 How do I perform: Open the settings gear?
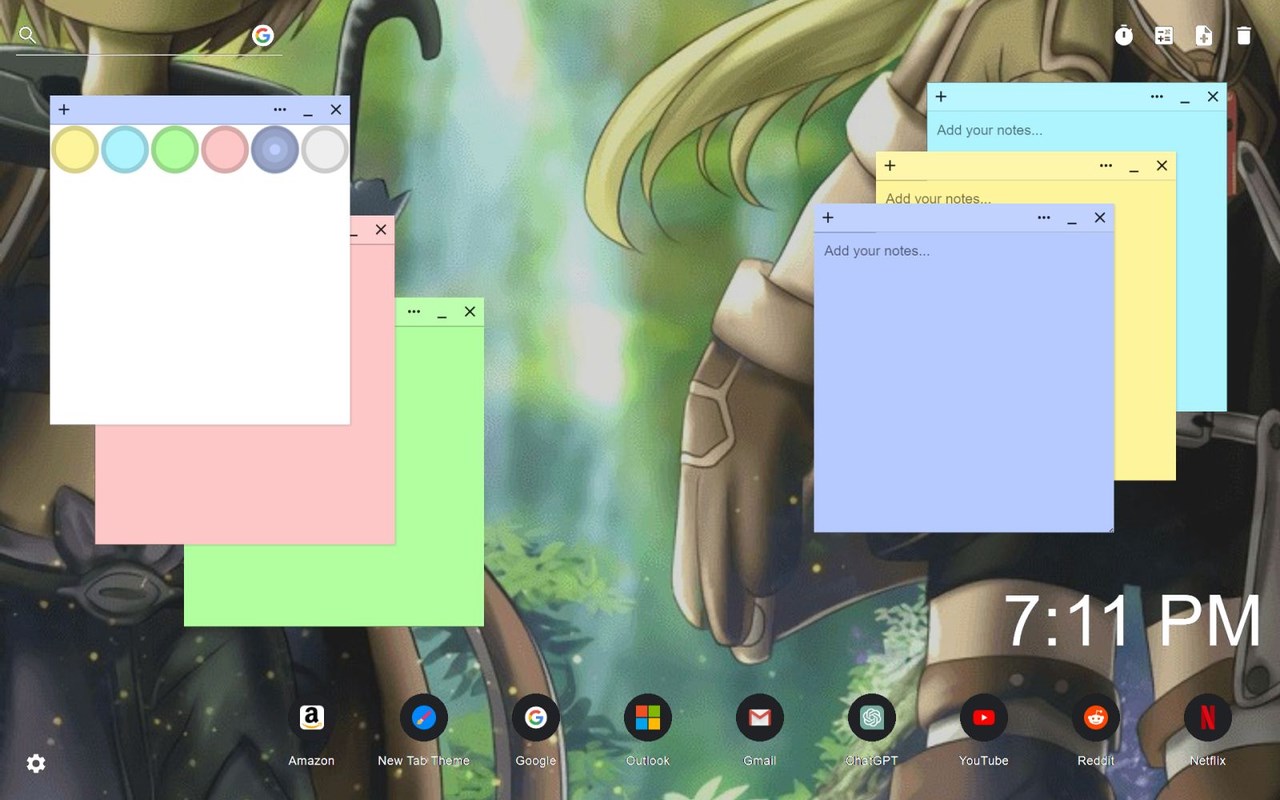coord(36,764)
